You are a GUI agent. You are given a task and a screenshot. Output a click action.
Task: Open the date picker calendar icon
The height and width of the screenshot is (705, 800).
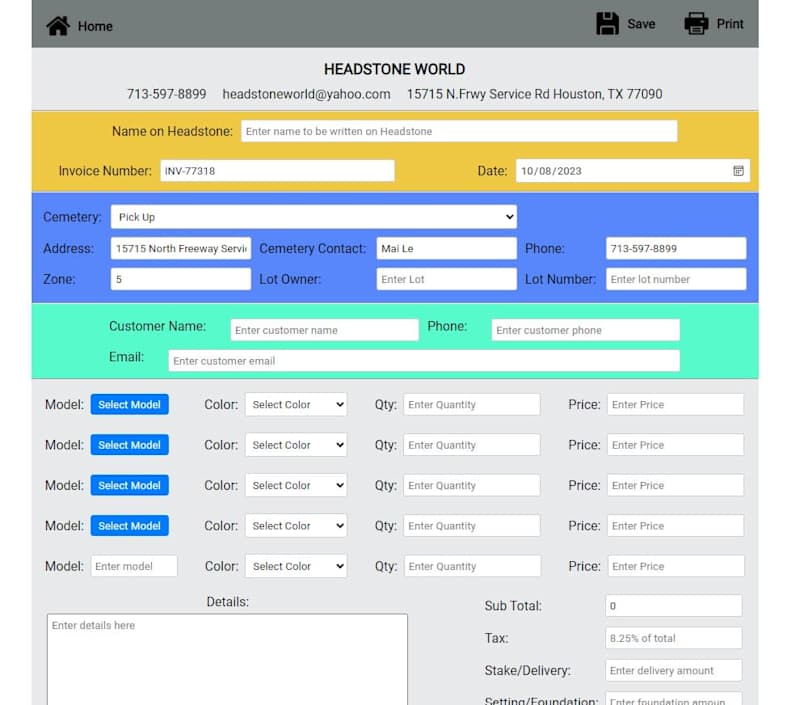738,171
